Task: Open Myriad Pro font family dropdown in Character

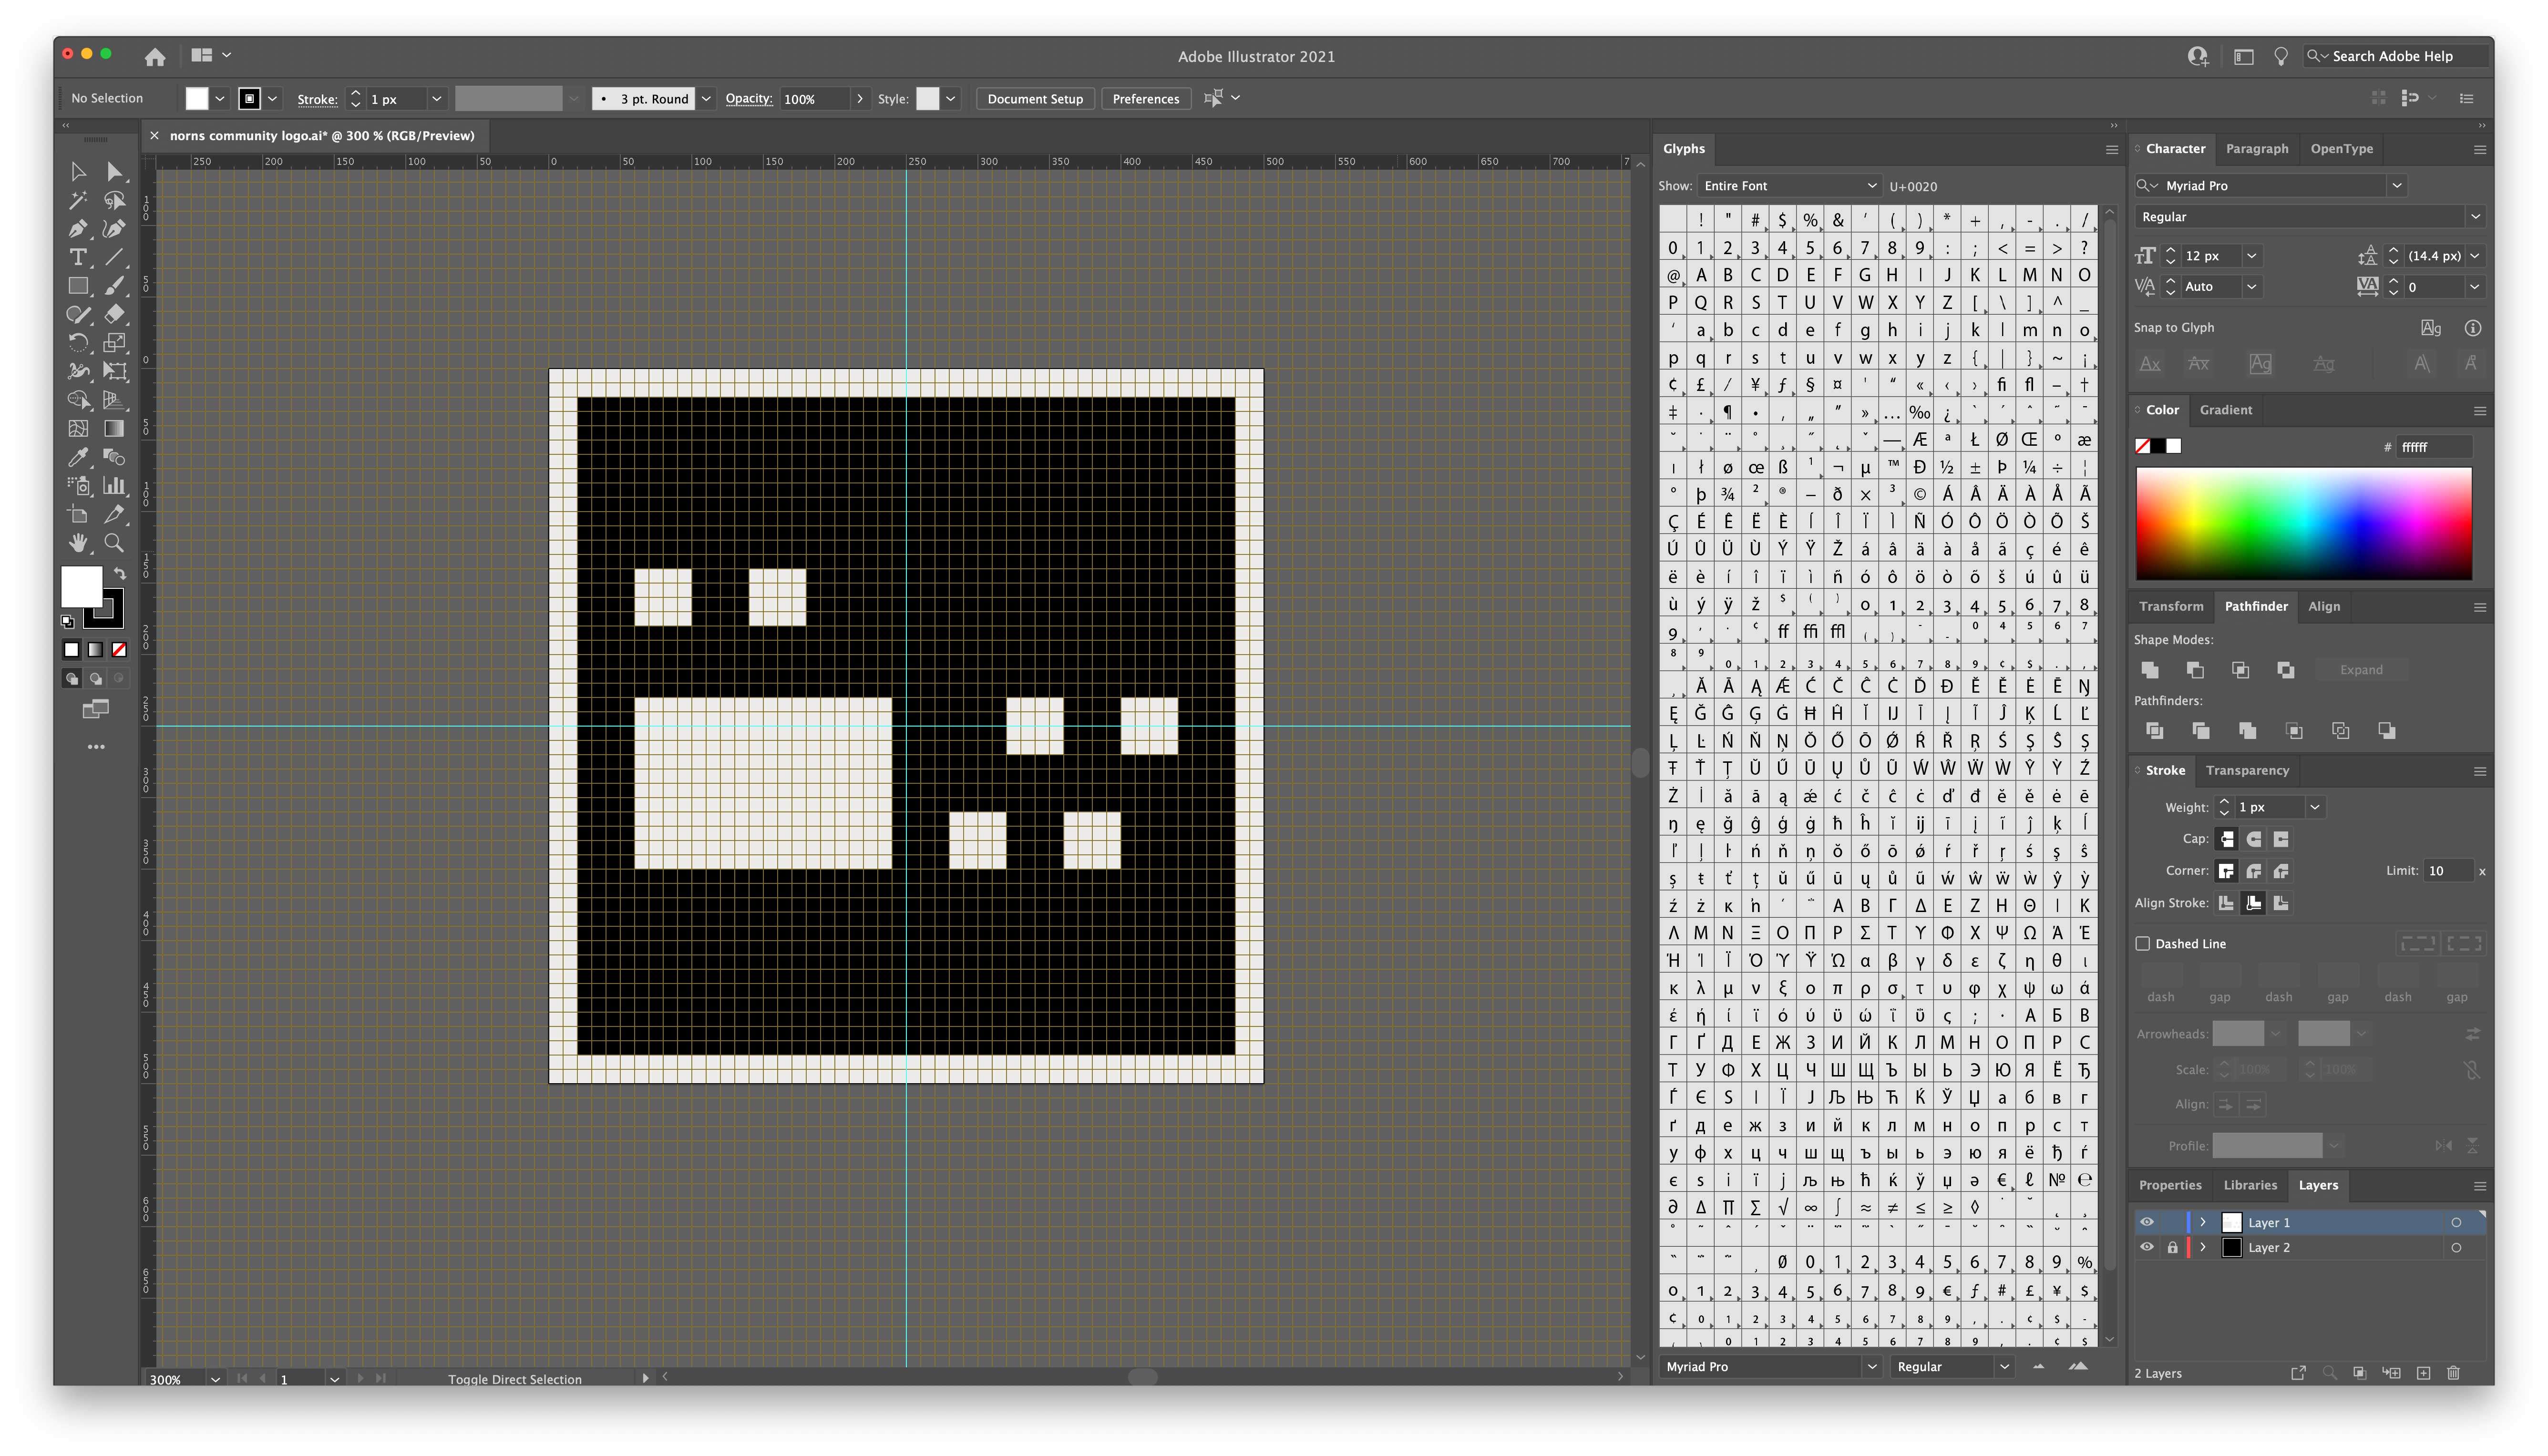Action: (x=2397, y=186)
